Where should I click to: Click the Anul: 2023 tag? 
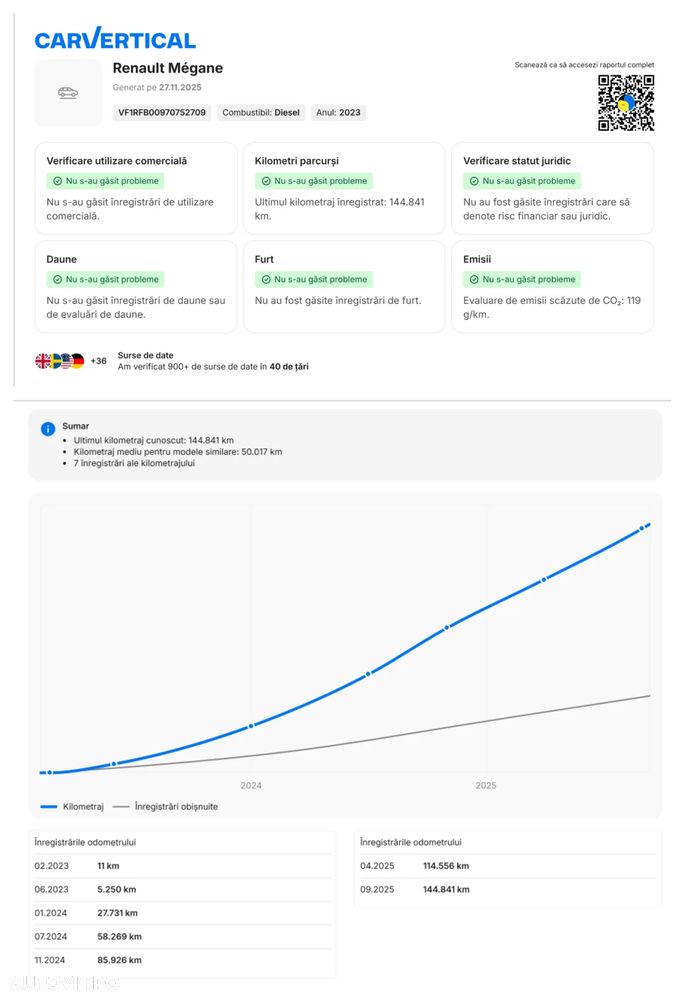[x=338, y=113]
